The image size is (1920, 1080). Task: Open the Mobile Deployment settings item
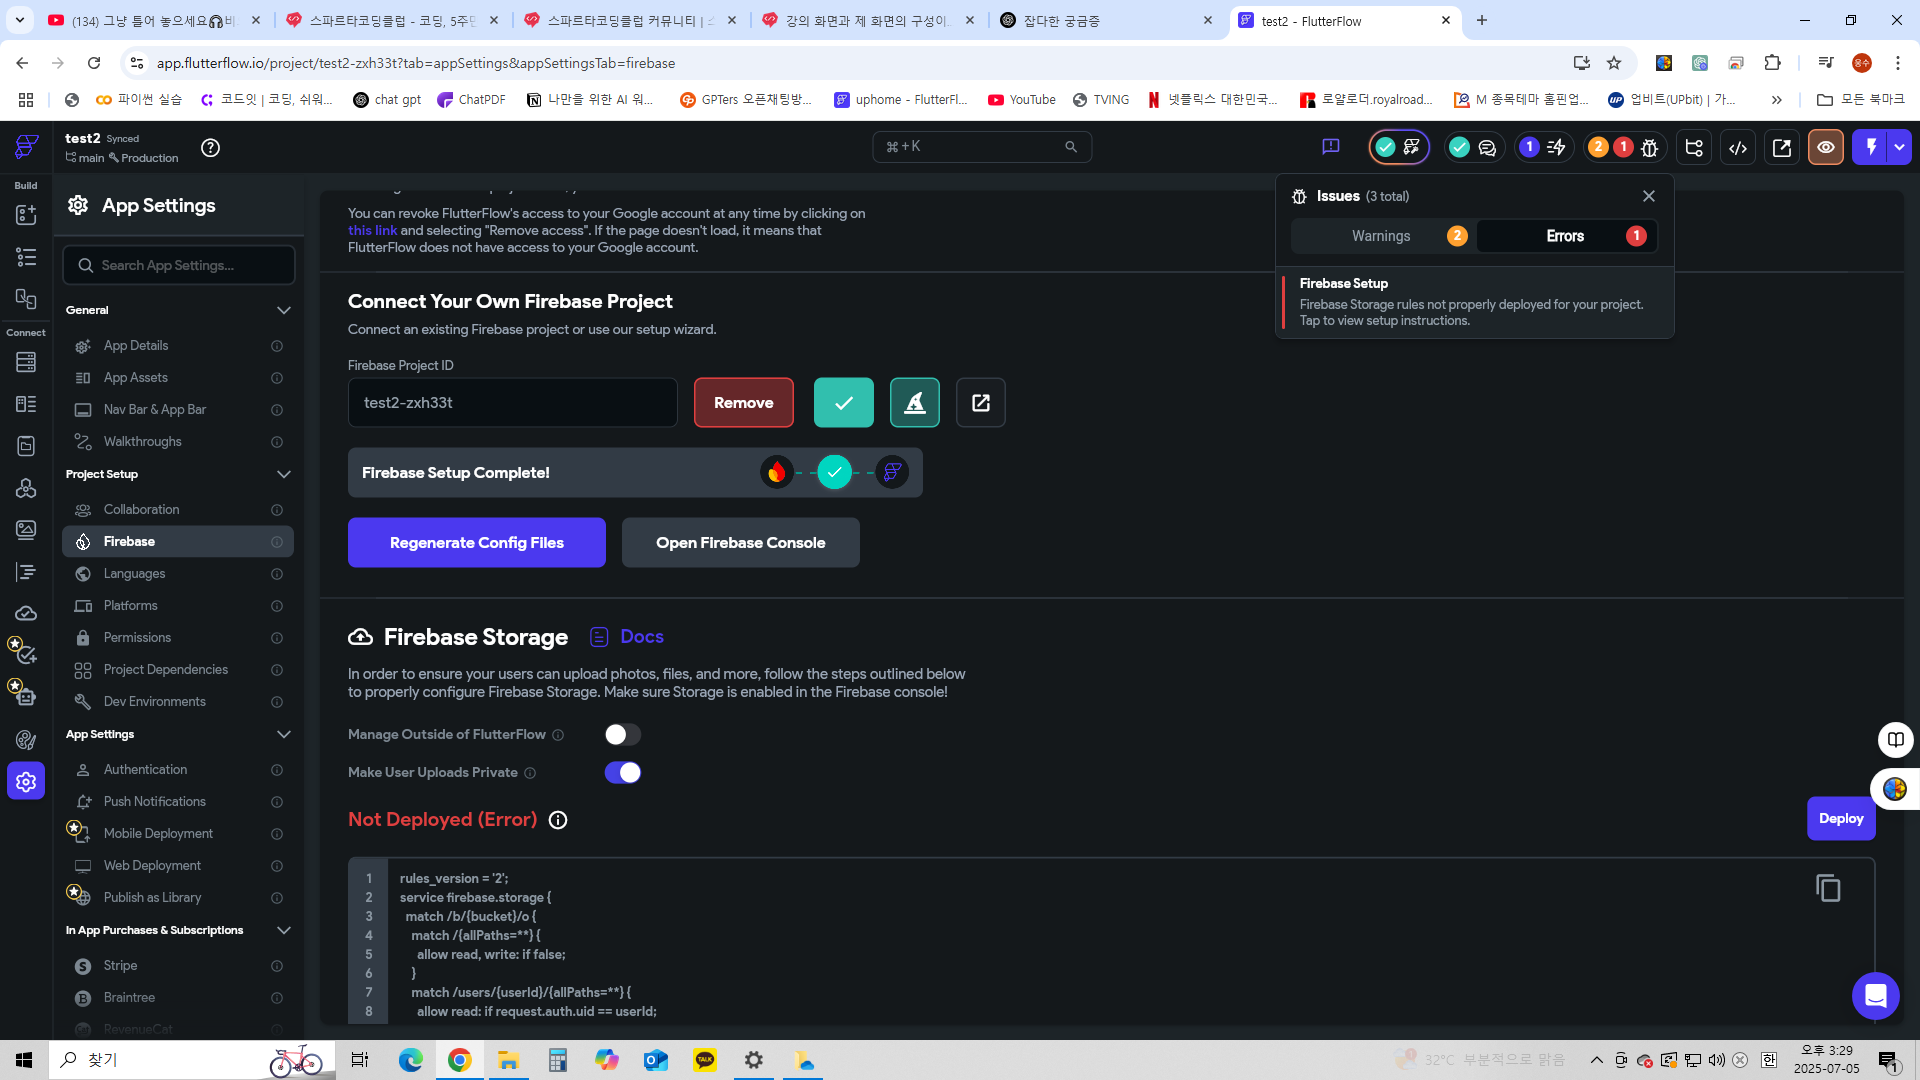point(178,834)
